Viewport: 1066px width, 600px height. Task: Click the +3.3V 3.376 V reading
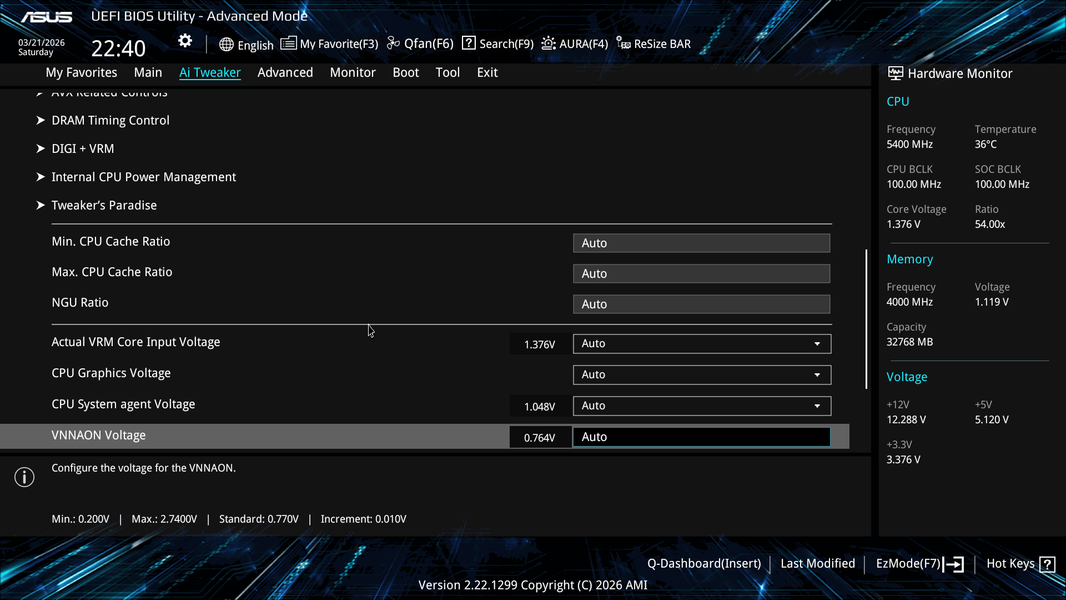pyautogui.click(x=904, y=460)
